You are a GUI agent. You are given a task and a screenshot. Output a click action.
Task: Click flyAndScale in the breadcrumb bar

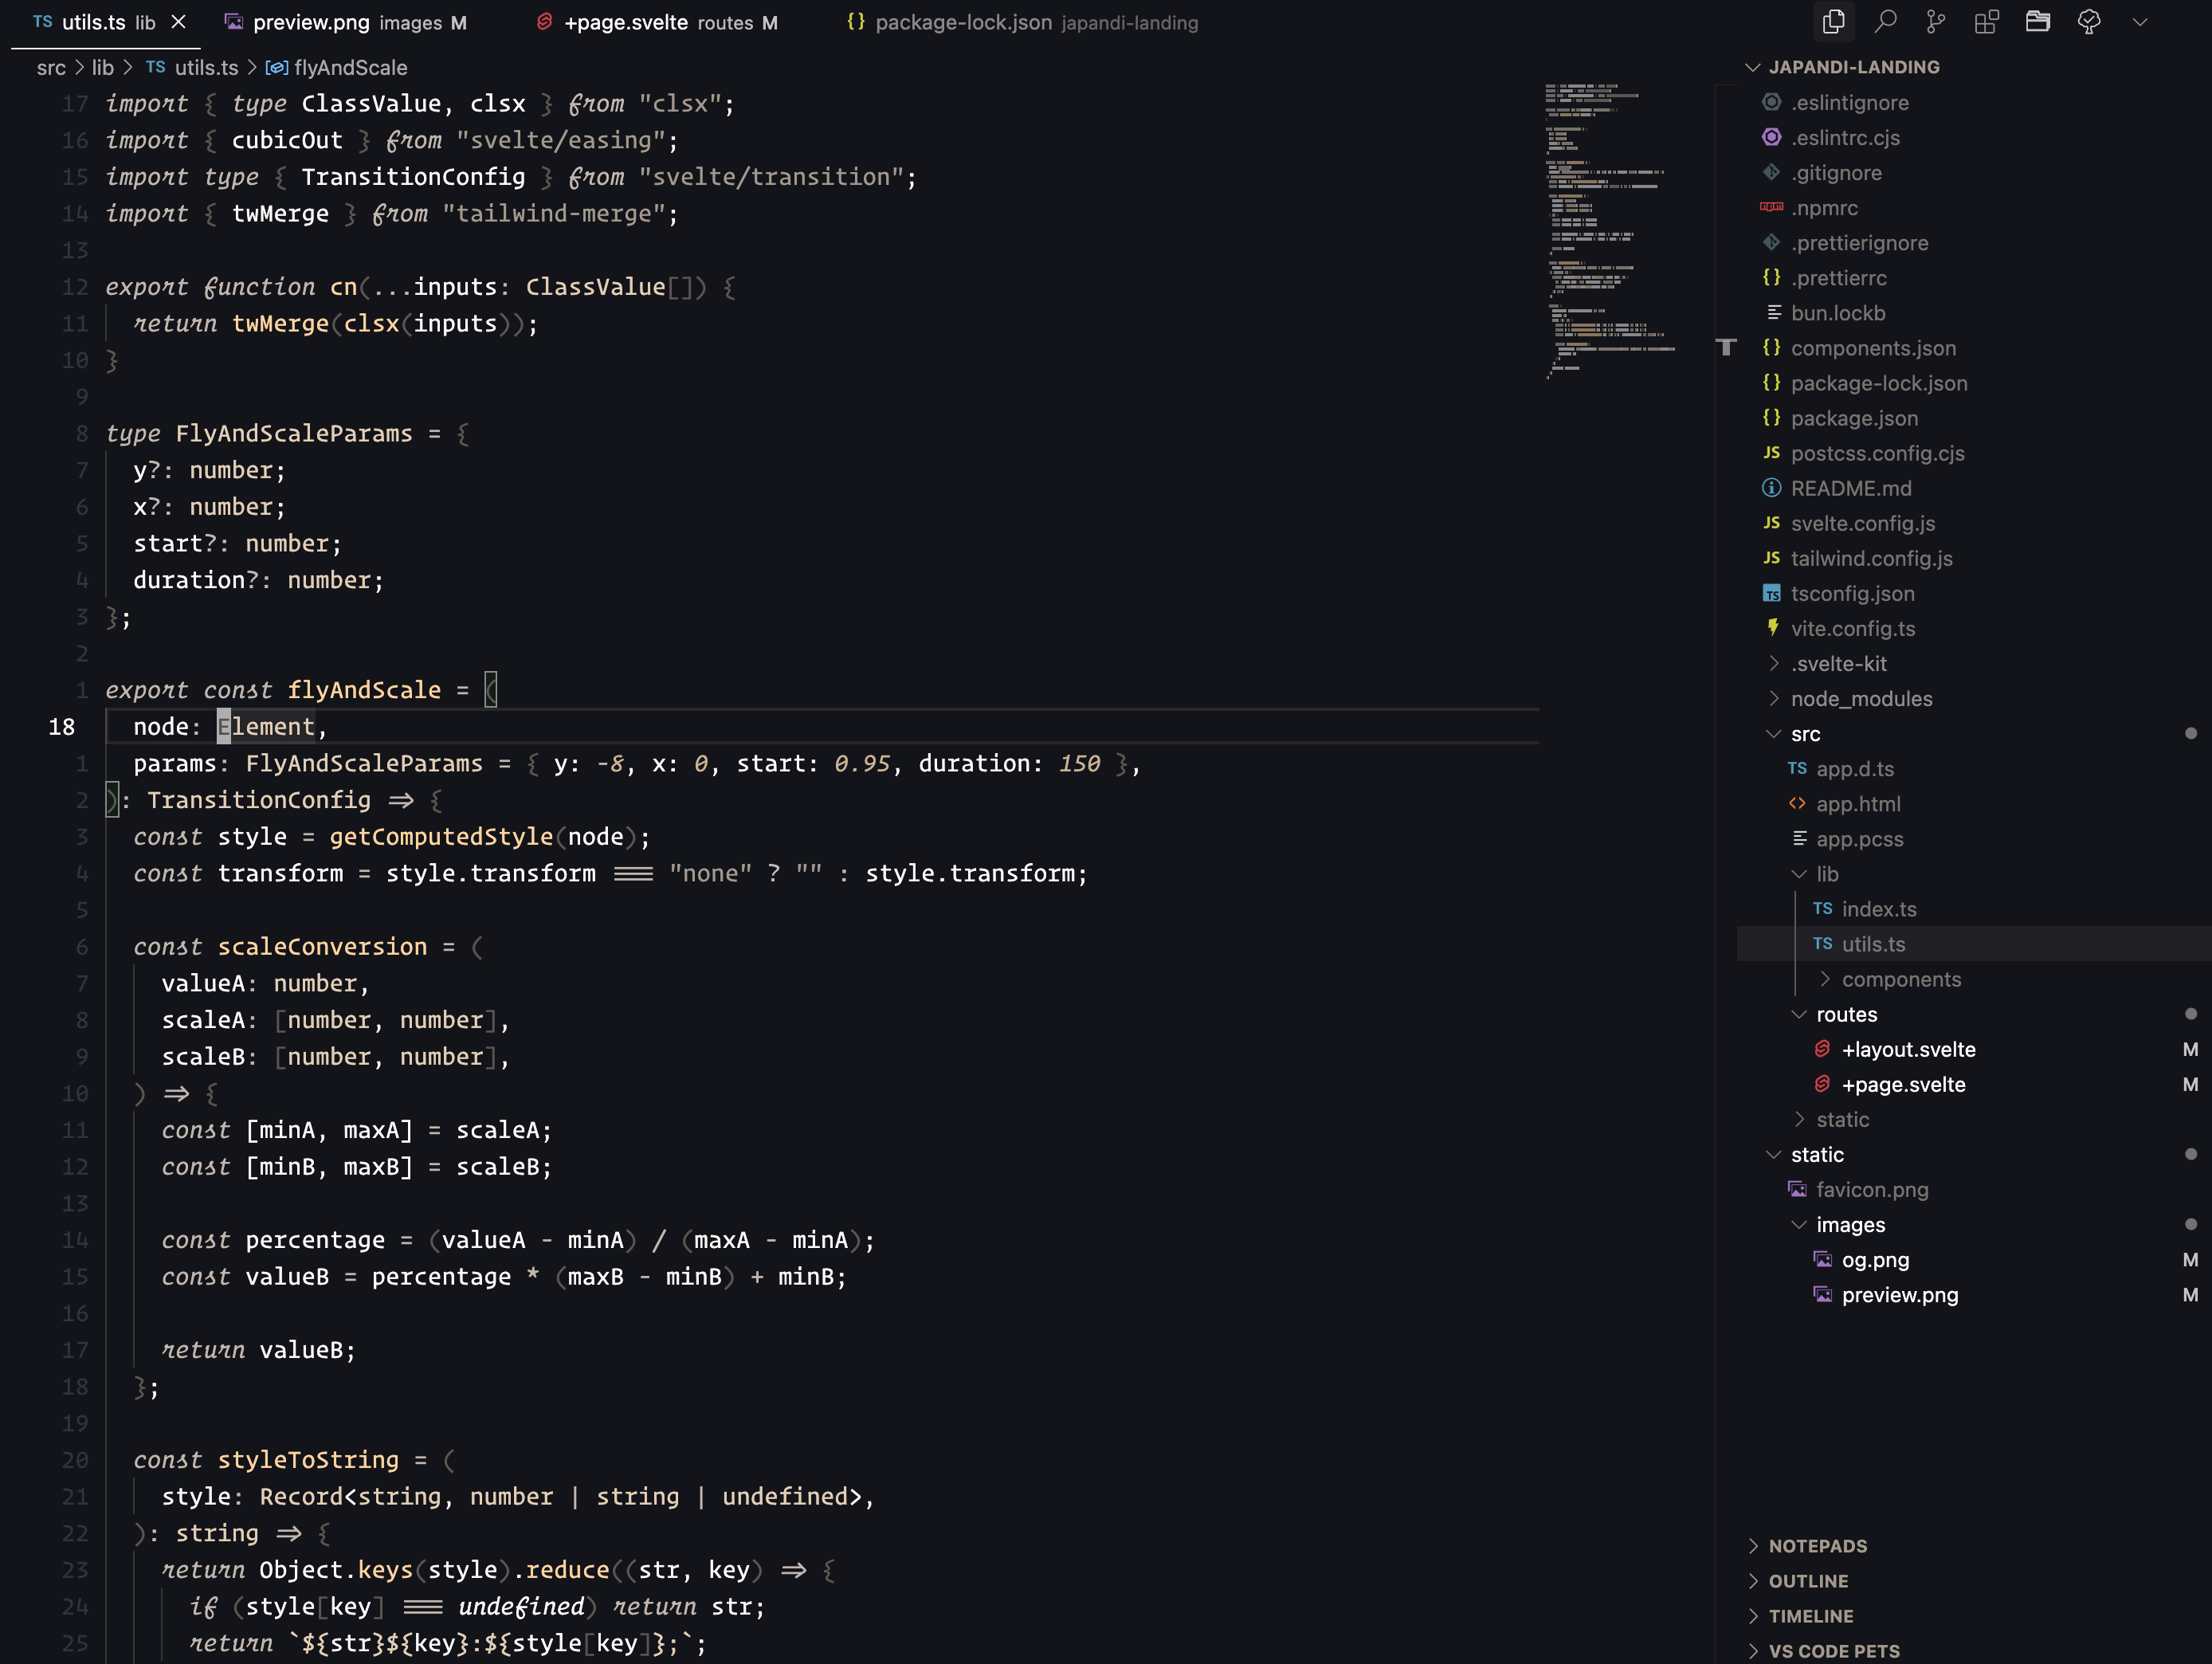[350, 67]
